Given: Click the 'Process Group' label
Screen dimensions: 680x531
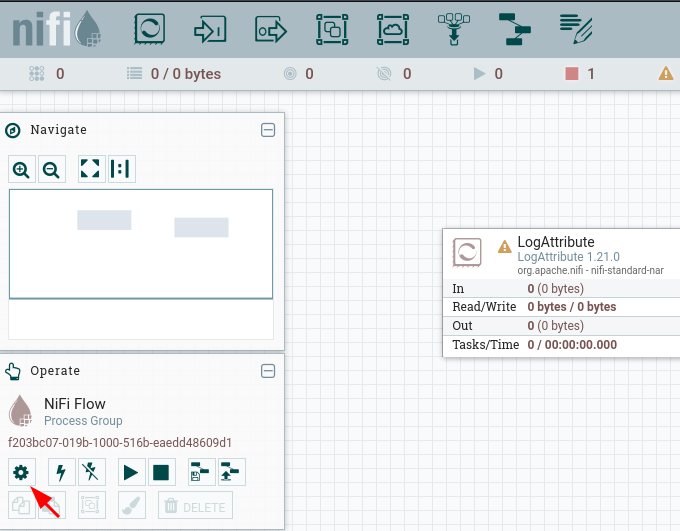Looking at the screenshot, I should tap(83, 421).
